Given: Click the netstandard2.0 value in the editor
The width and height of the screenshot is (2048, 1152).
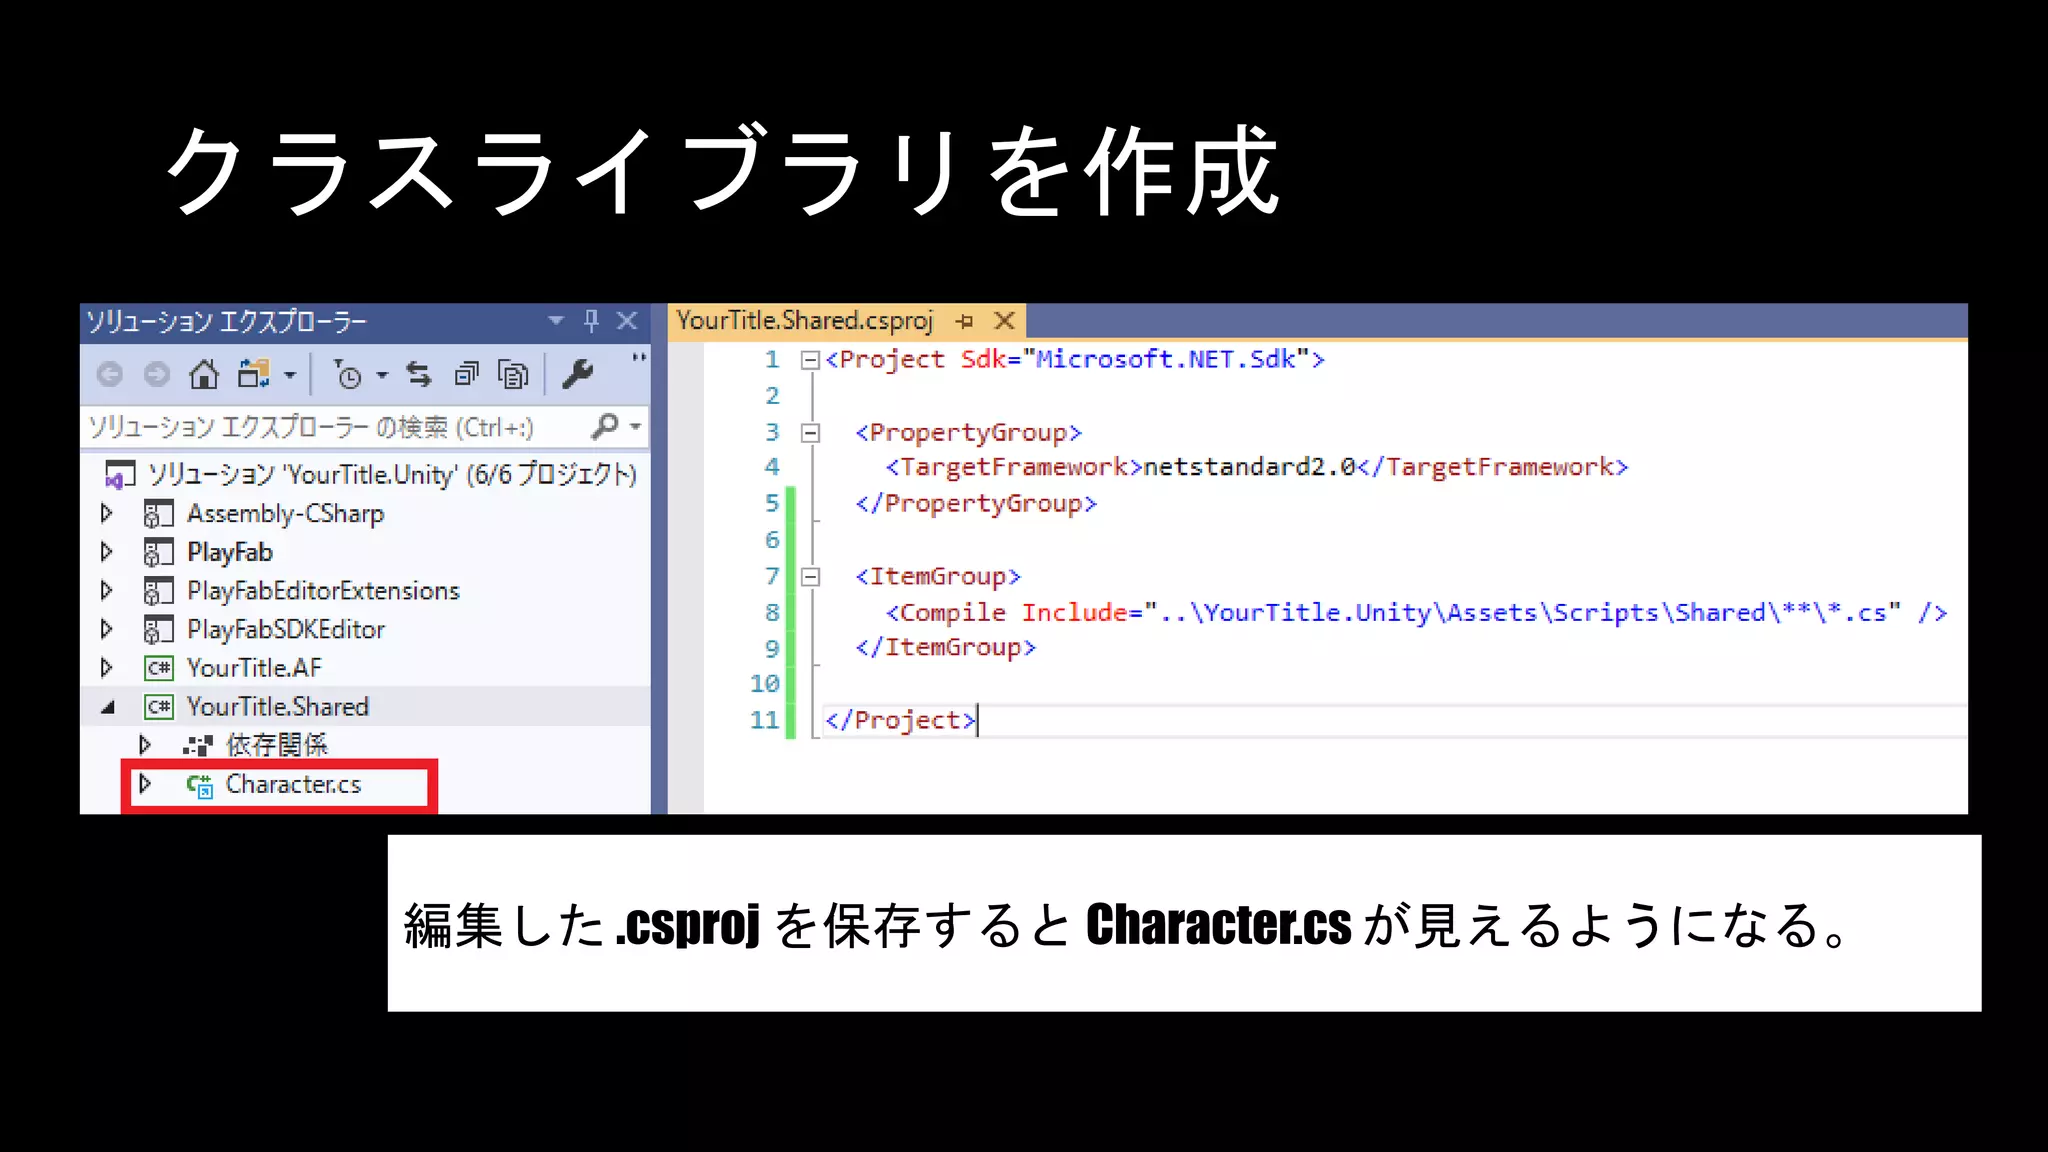Looking at the screenshot, I should tap(1249, 467).
